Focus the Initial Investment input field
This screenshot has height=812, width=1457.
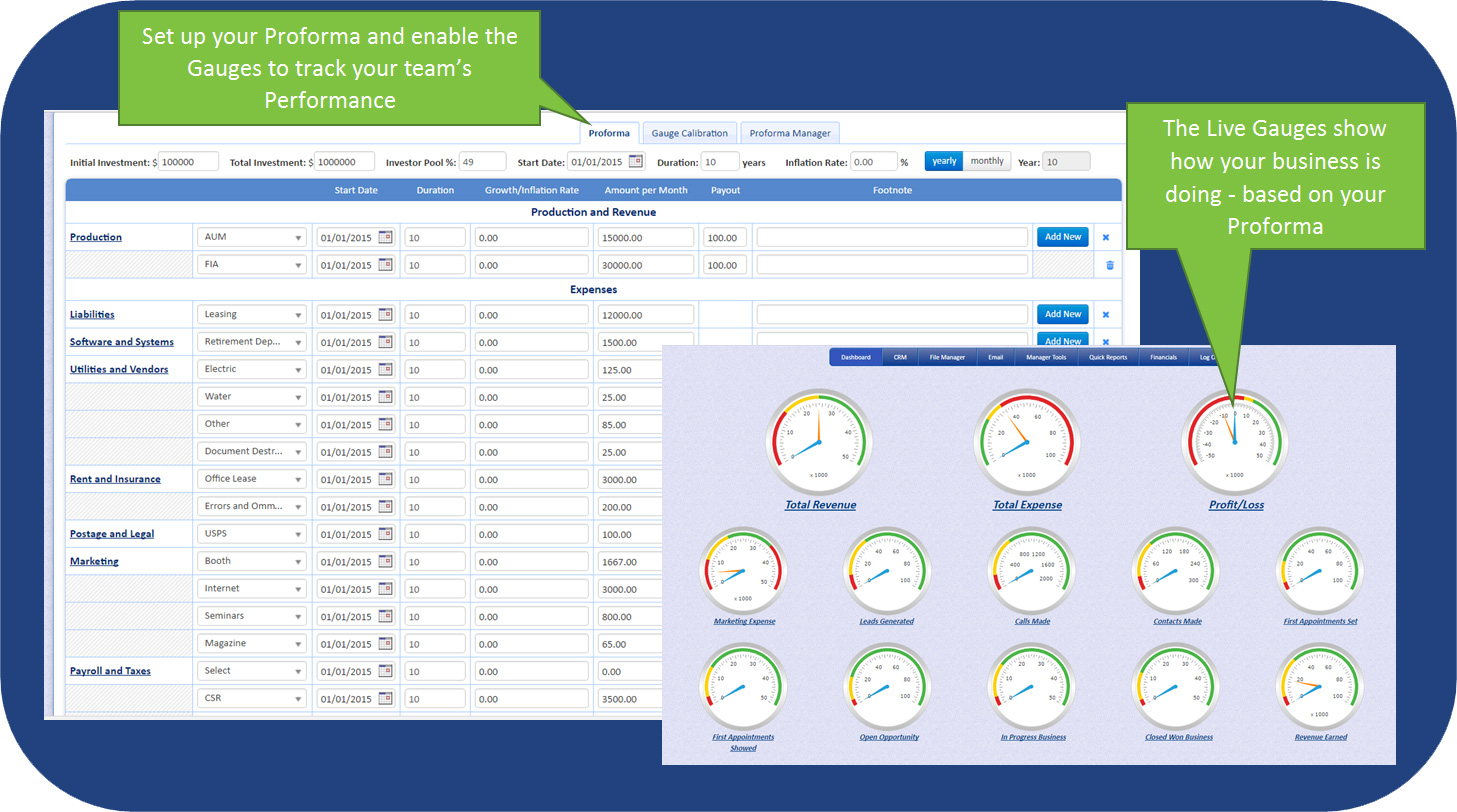coord(190,162)
